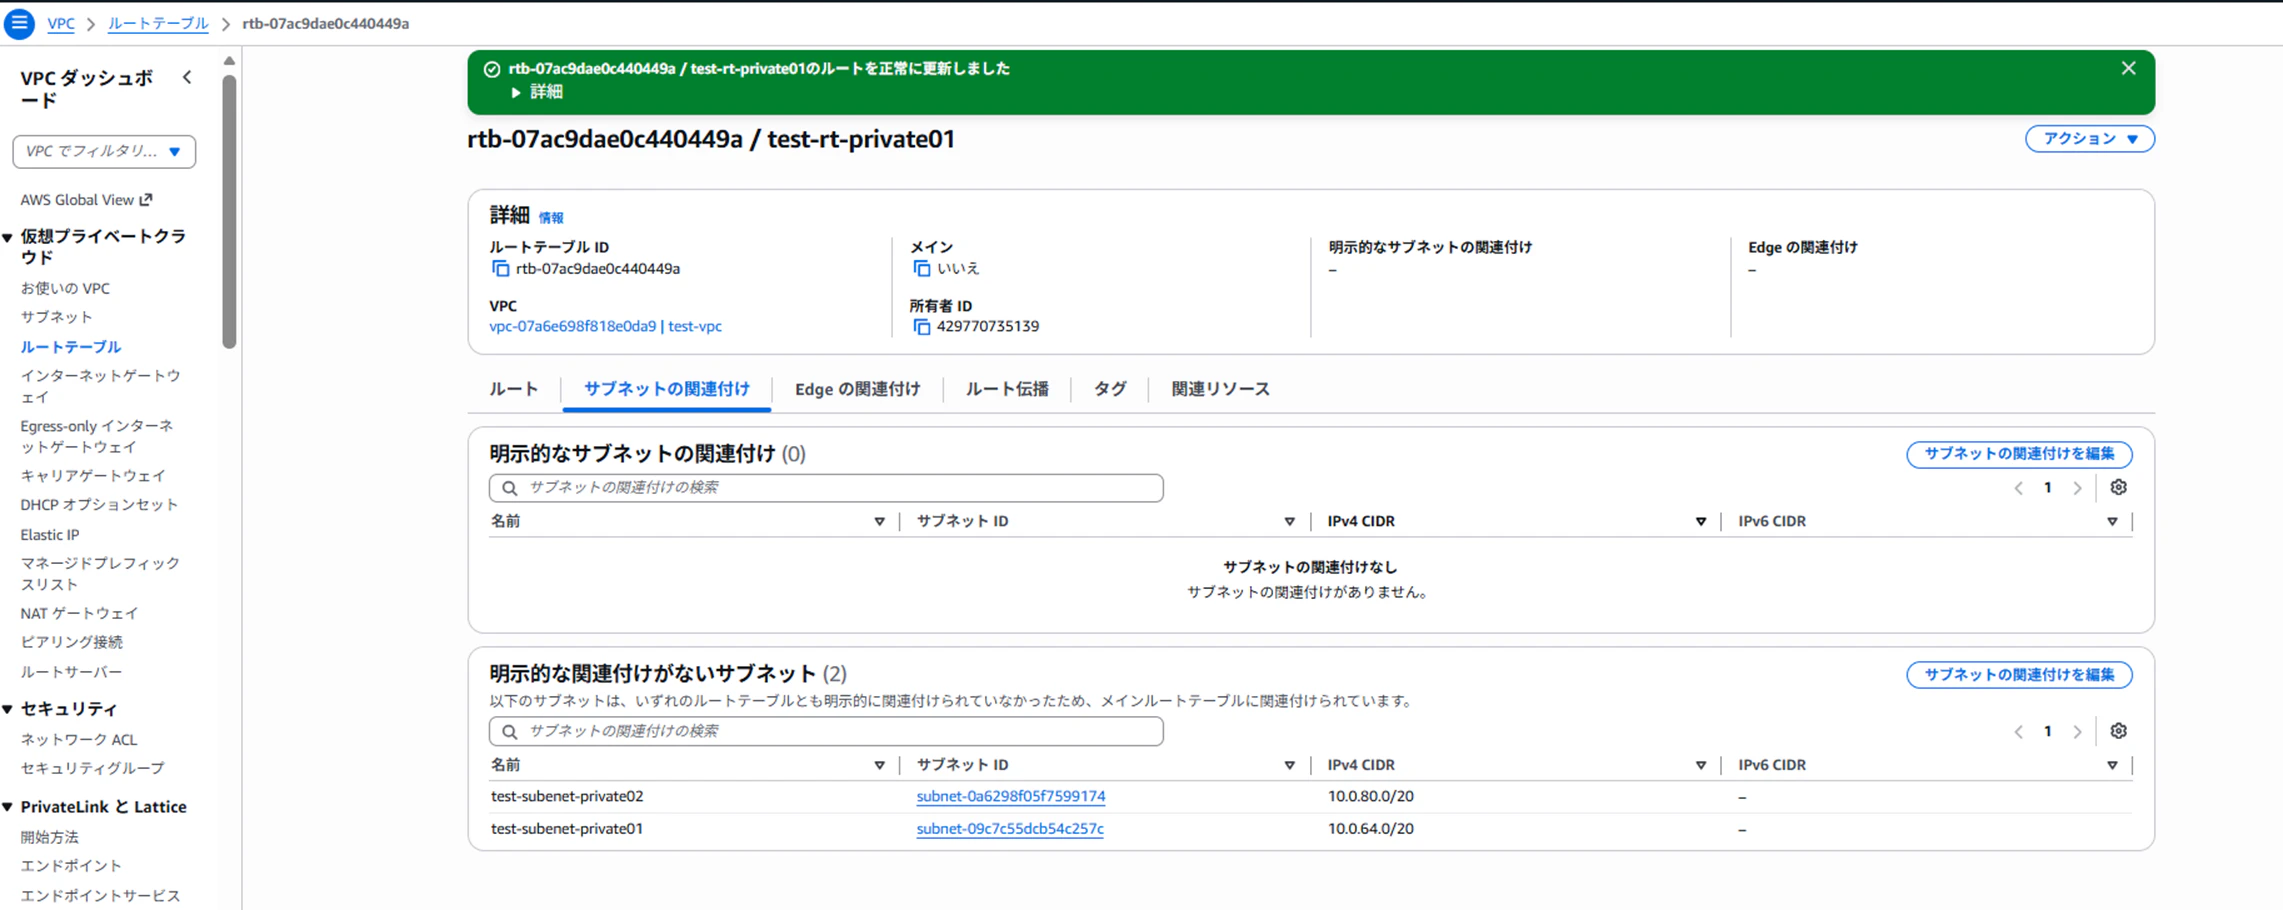2283x910 pixels.
Task: Dismiss the green success notification banner
Action: click(2128, 68)
